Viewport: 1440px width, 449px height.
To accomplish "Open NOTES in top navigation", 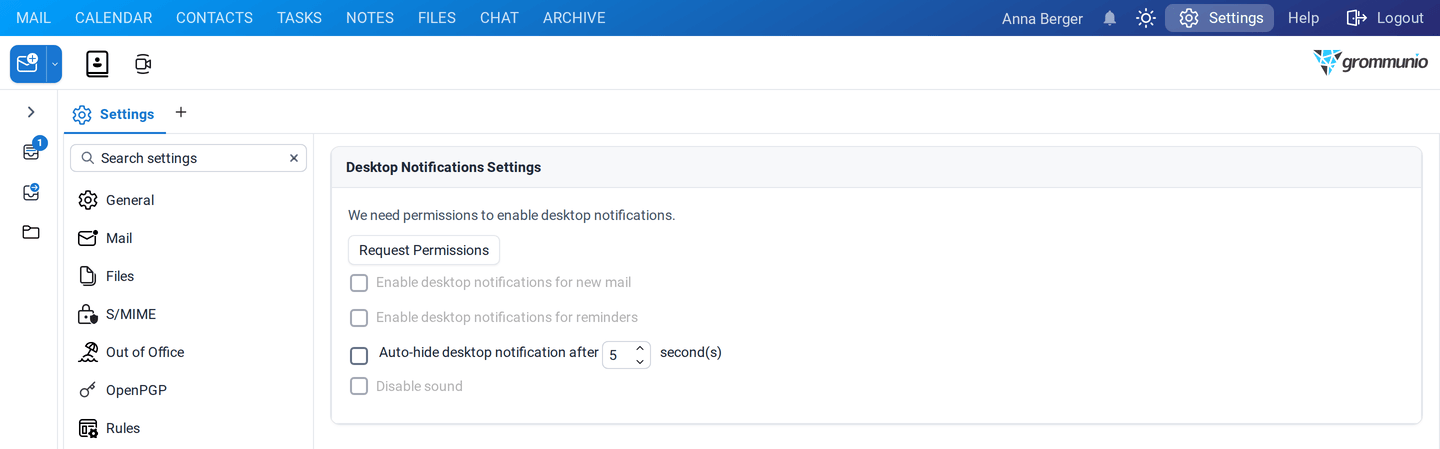I will coord(370,18).
